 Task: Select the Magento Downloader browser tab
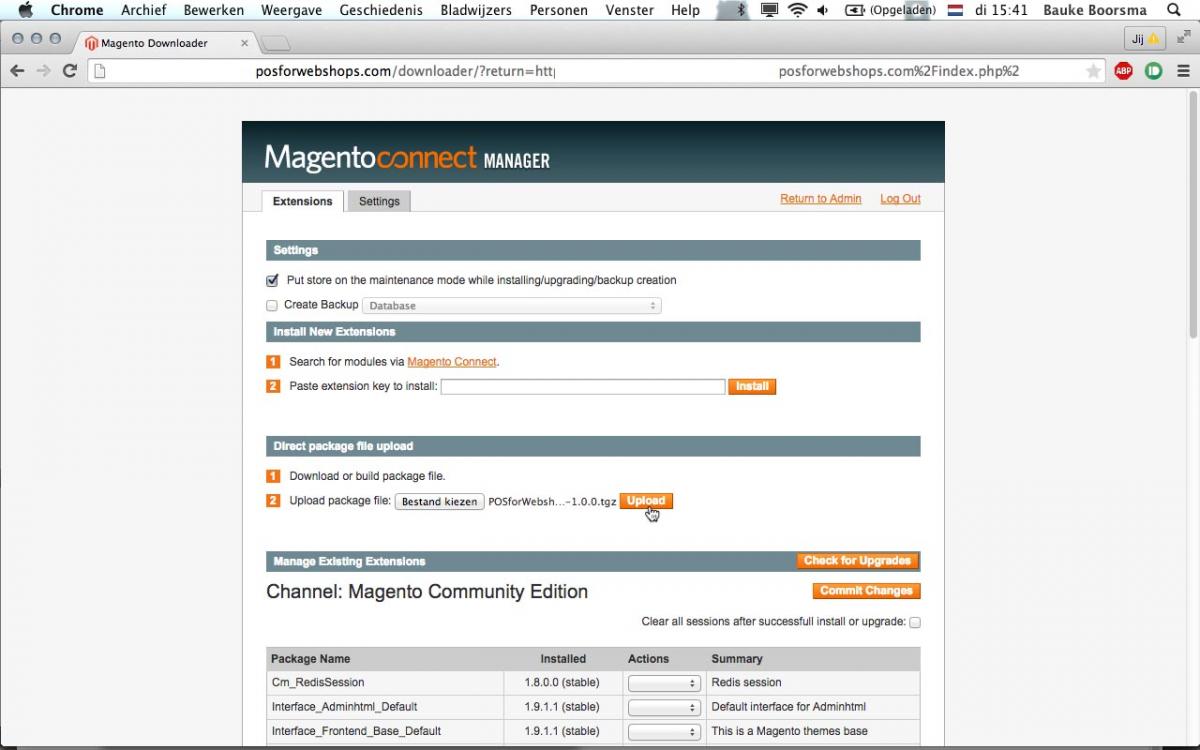point(164,43)
